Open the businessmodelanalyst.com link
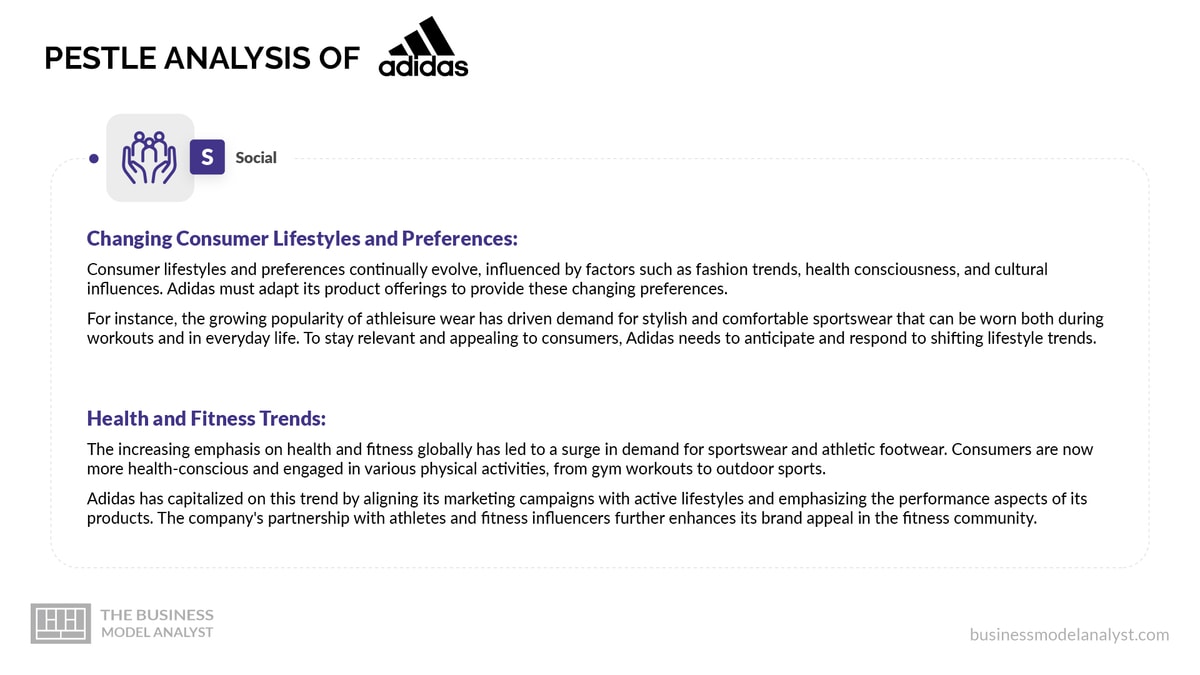The width and height of the screenshot is (1200, 675). 1069,634
